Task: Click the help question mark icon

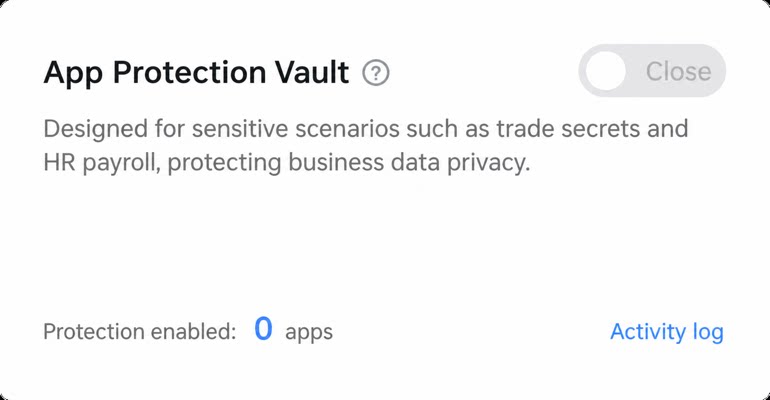Action: coord(376,73)
